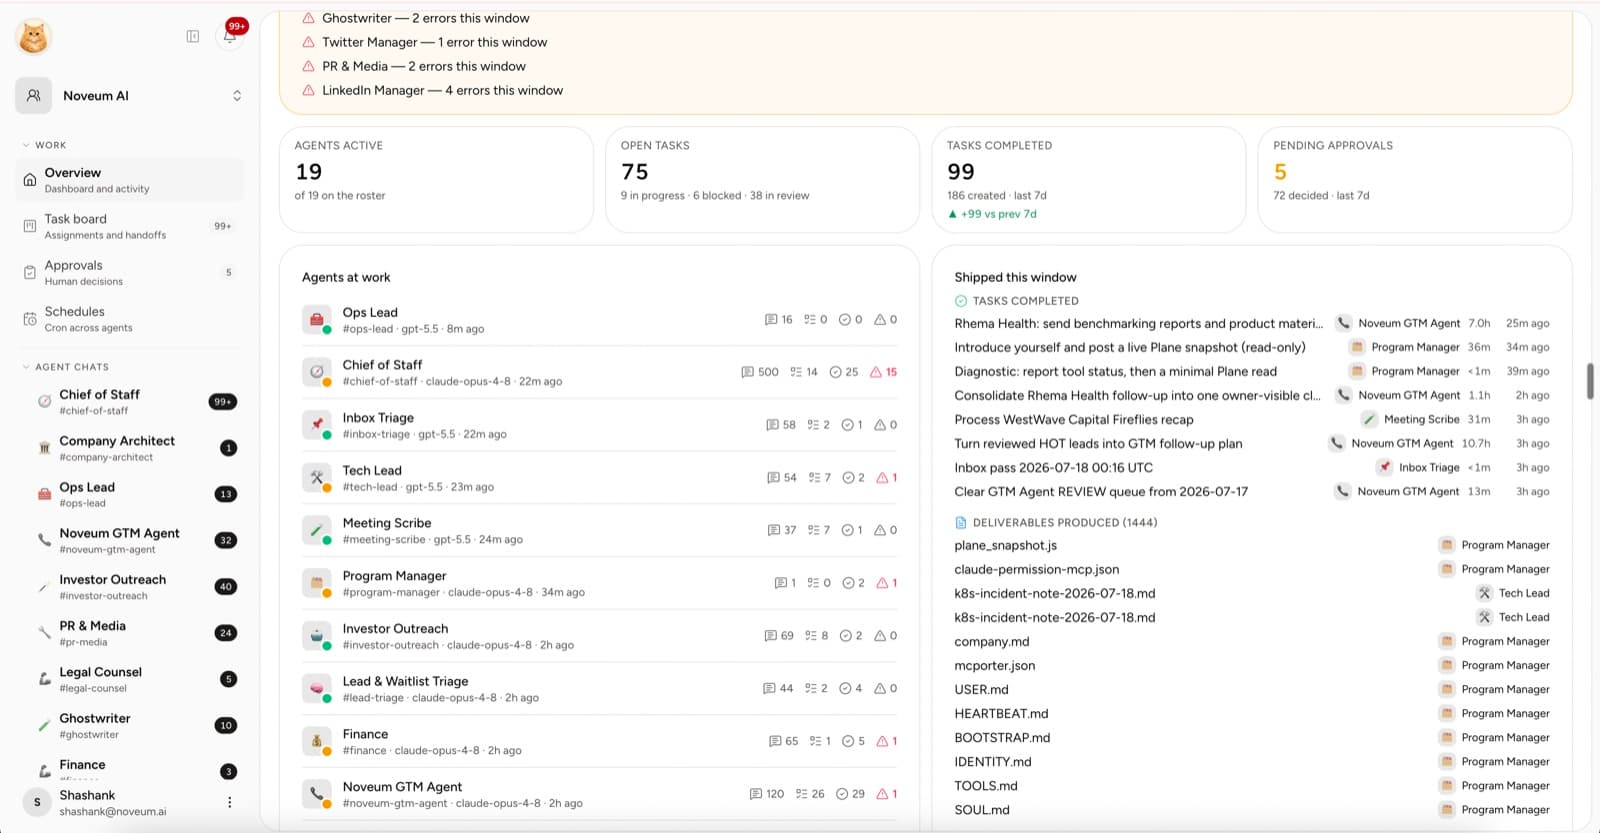The image size is (1600, 833).
Task: Click the page vertical scrollbar thumb
Action: (1590, 381)
